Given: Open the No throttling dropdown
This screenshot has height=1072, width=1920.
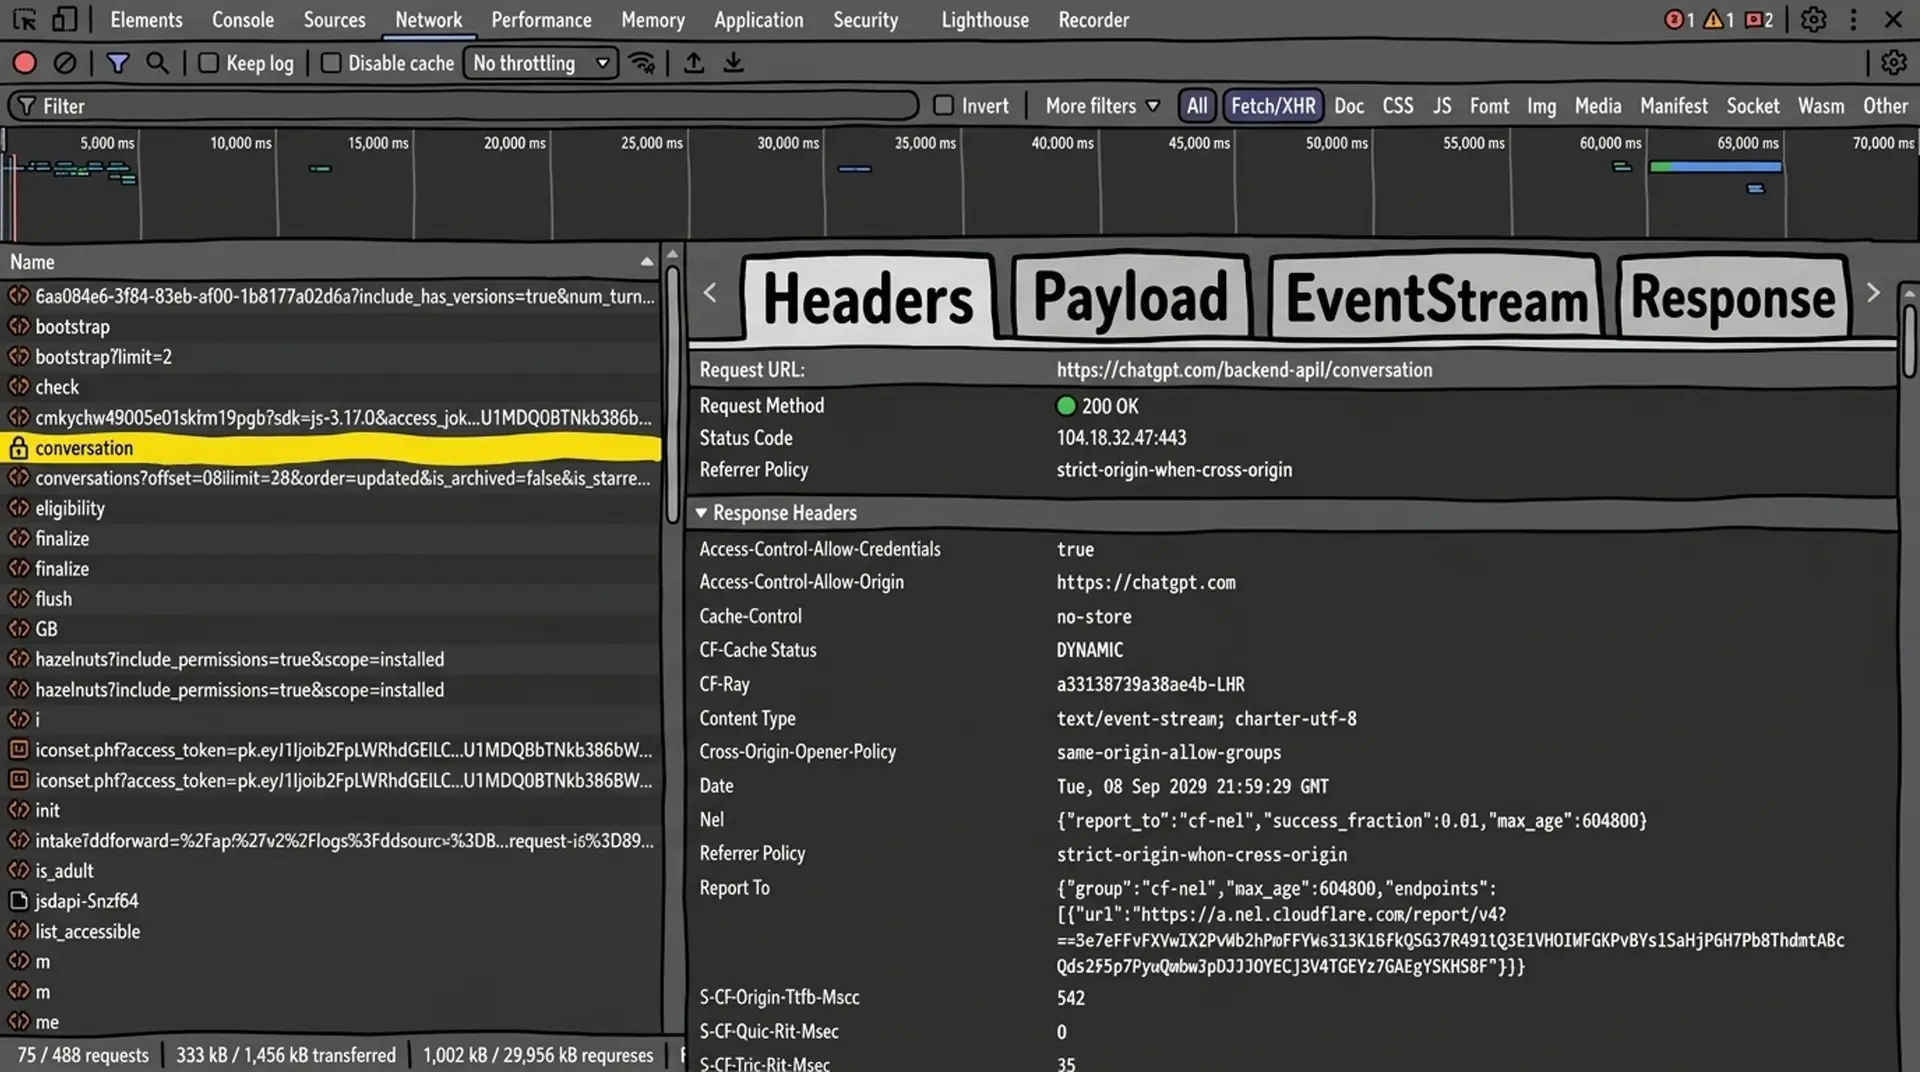Looking at the screenshot, I should point(541,63).
